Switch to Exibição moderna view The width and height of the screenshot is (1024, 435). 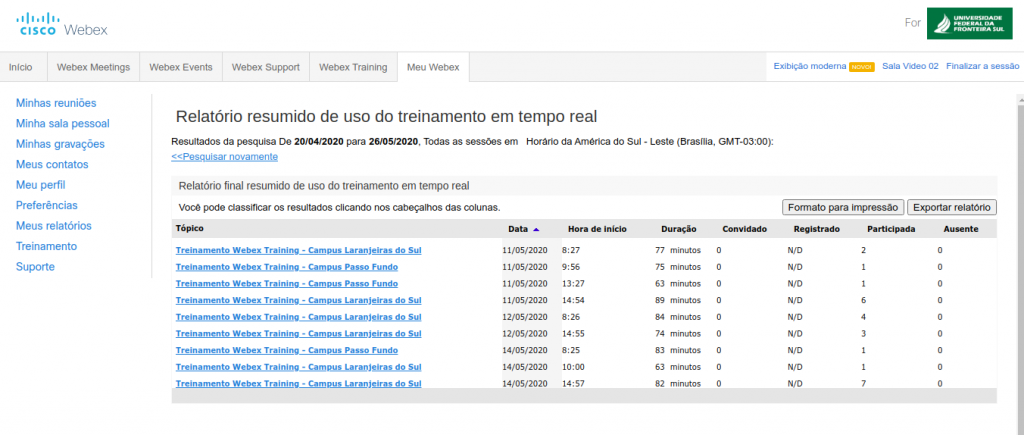[810, 67]
